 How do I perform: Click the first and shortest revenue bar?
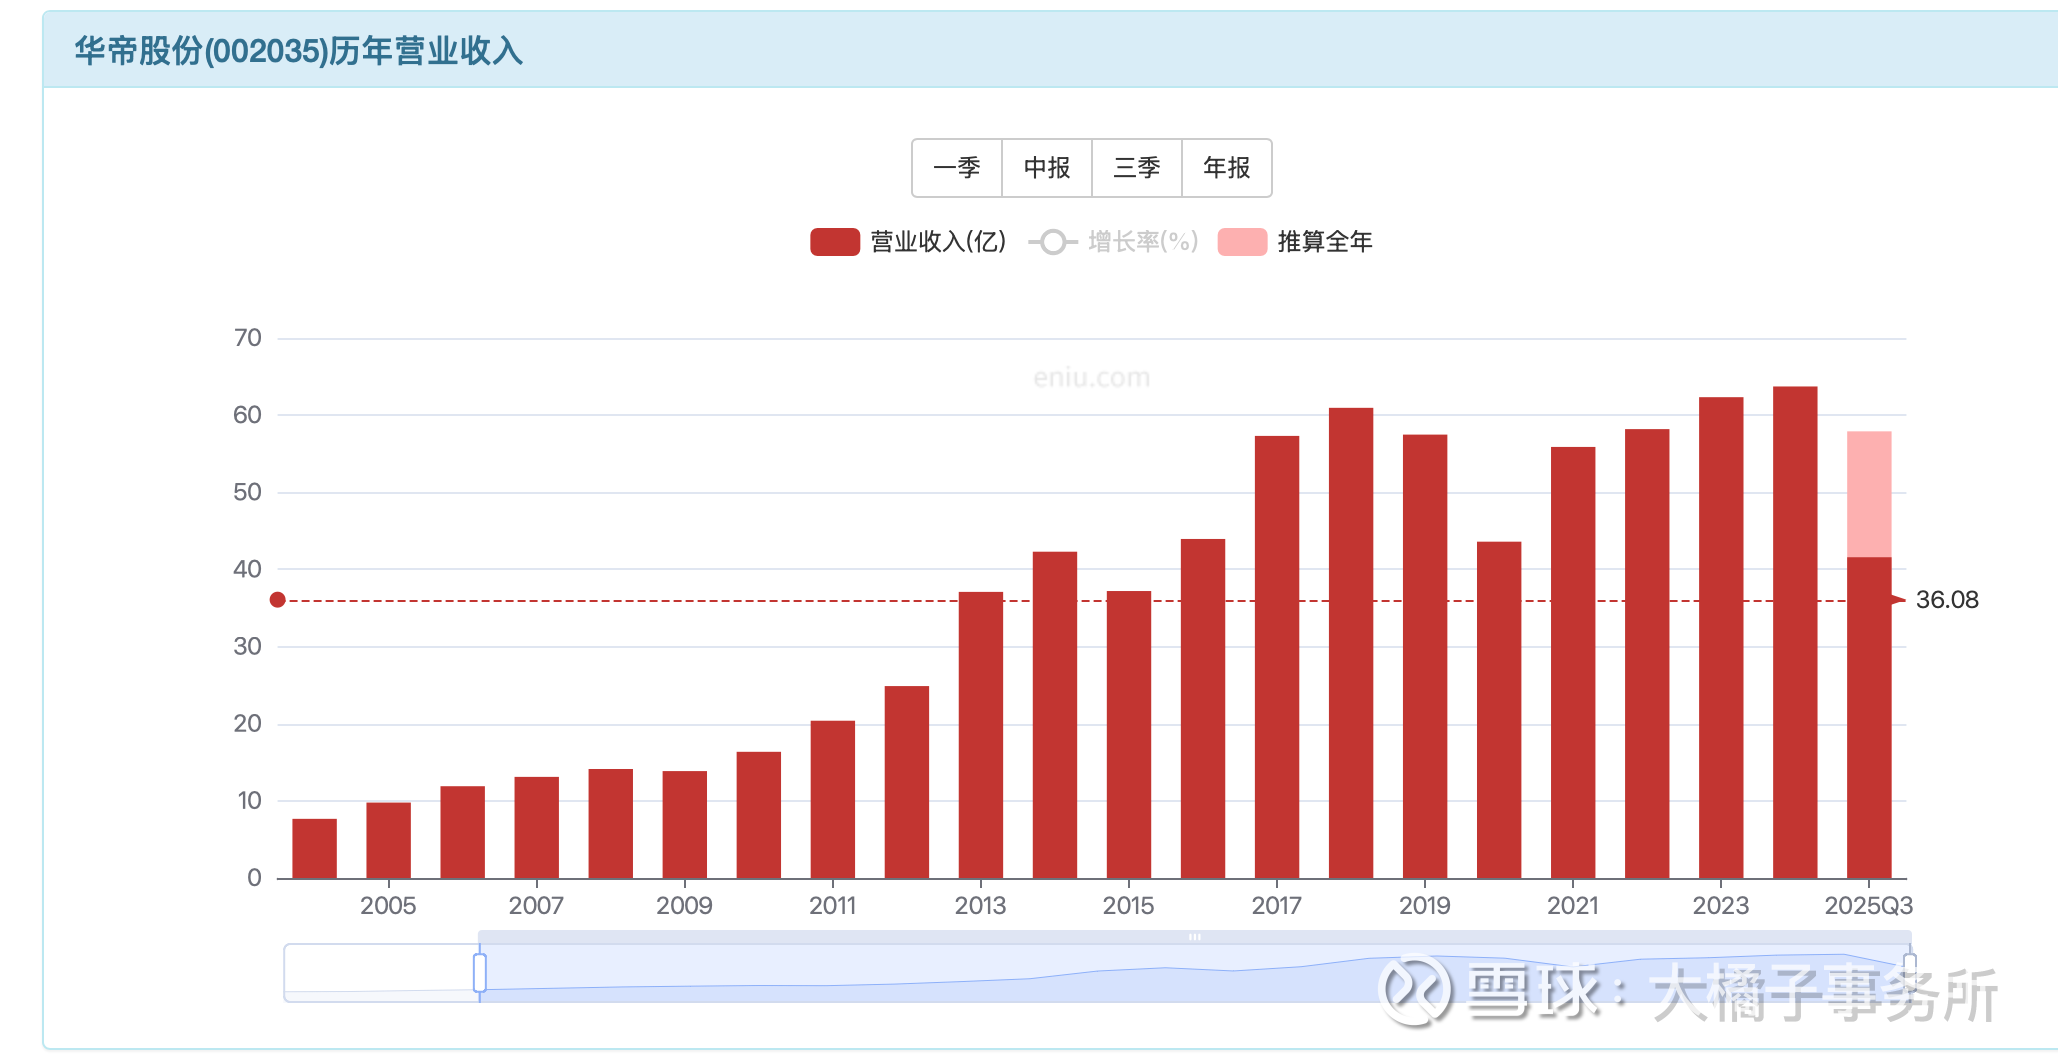pyautogui.click(x=314, y=848)
